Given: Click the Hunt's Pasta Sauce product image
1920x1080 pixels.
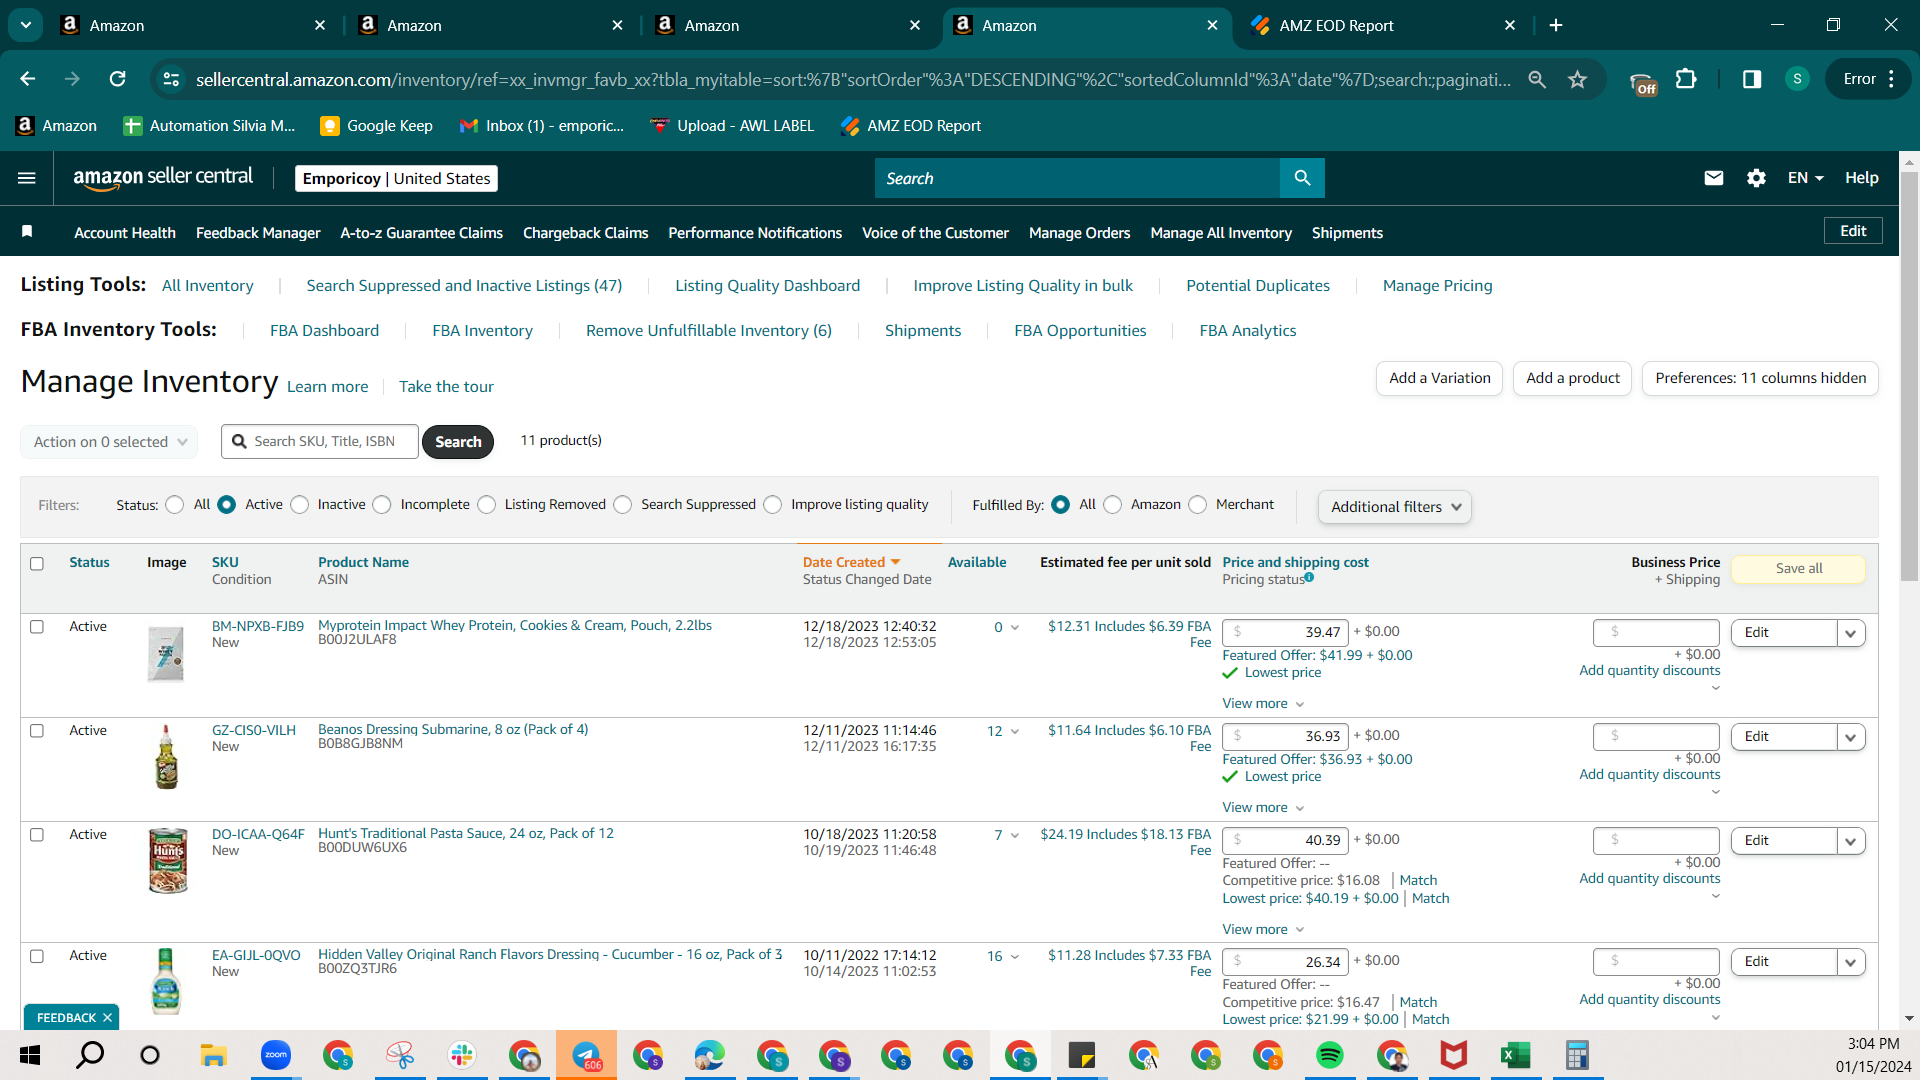Looking at the screenshot, I should 167,860.
